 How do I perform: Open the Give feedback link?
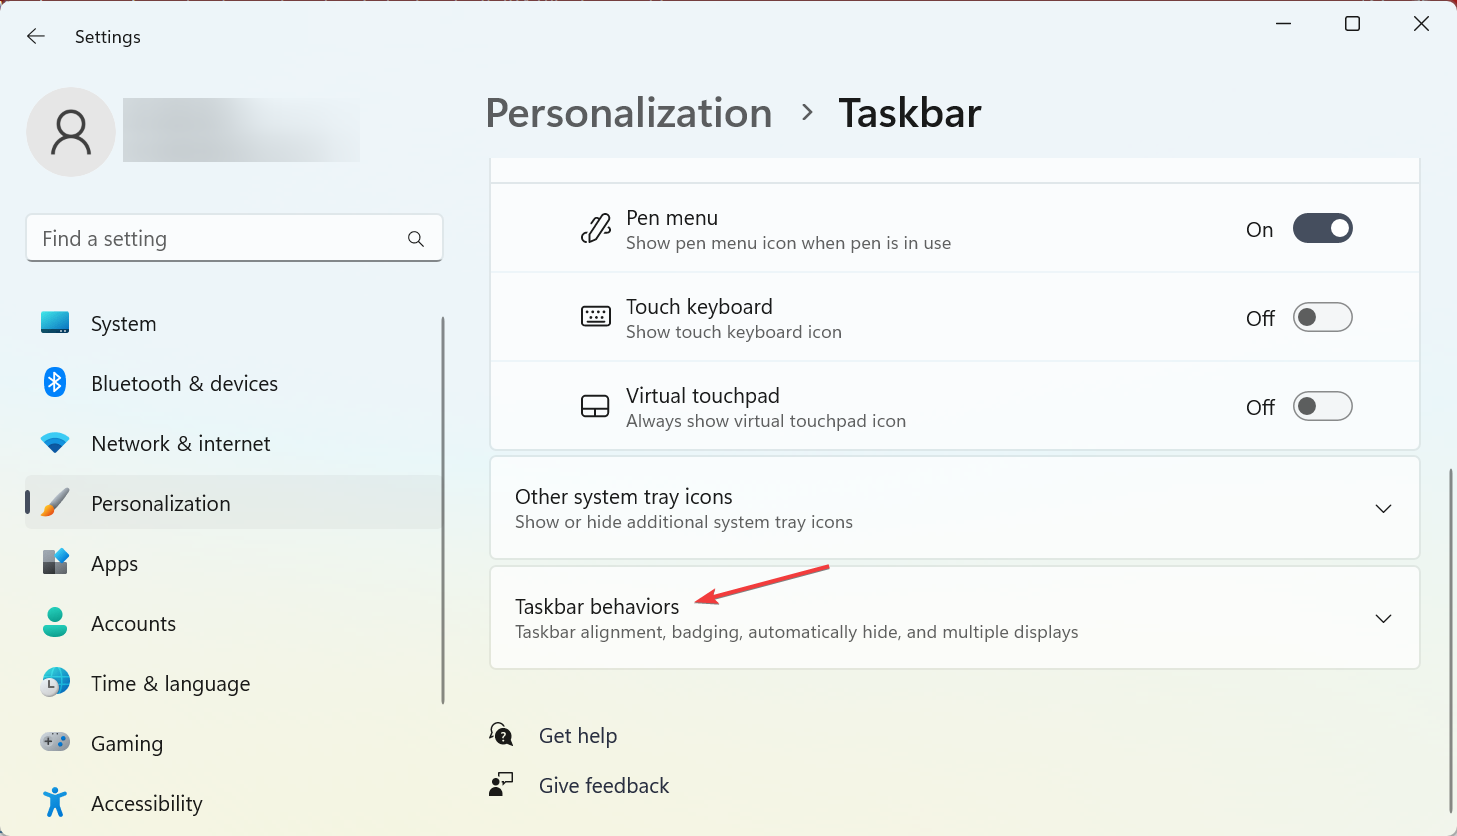click(x=604, y=786)
